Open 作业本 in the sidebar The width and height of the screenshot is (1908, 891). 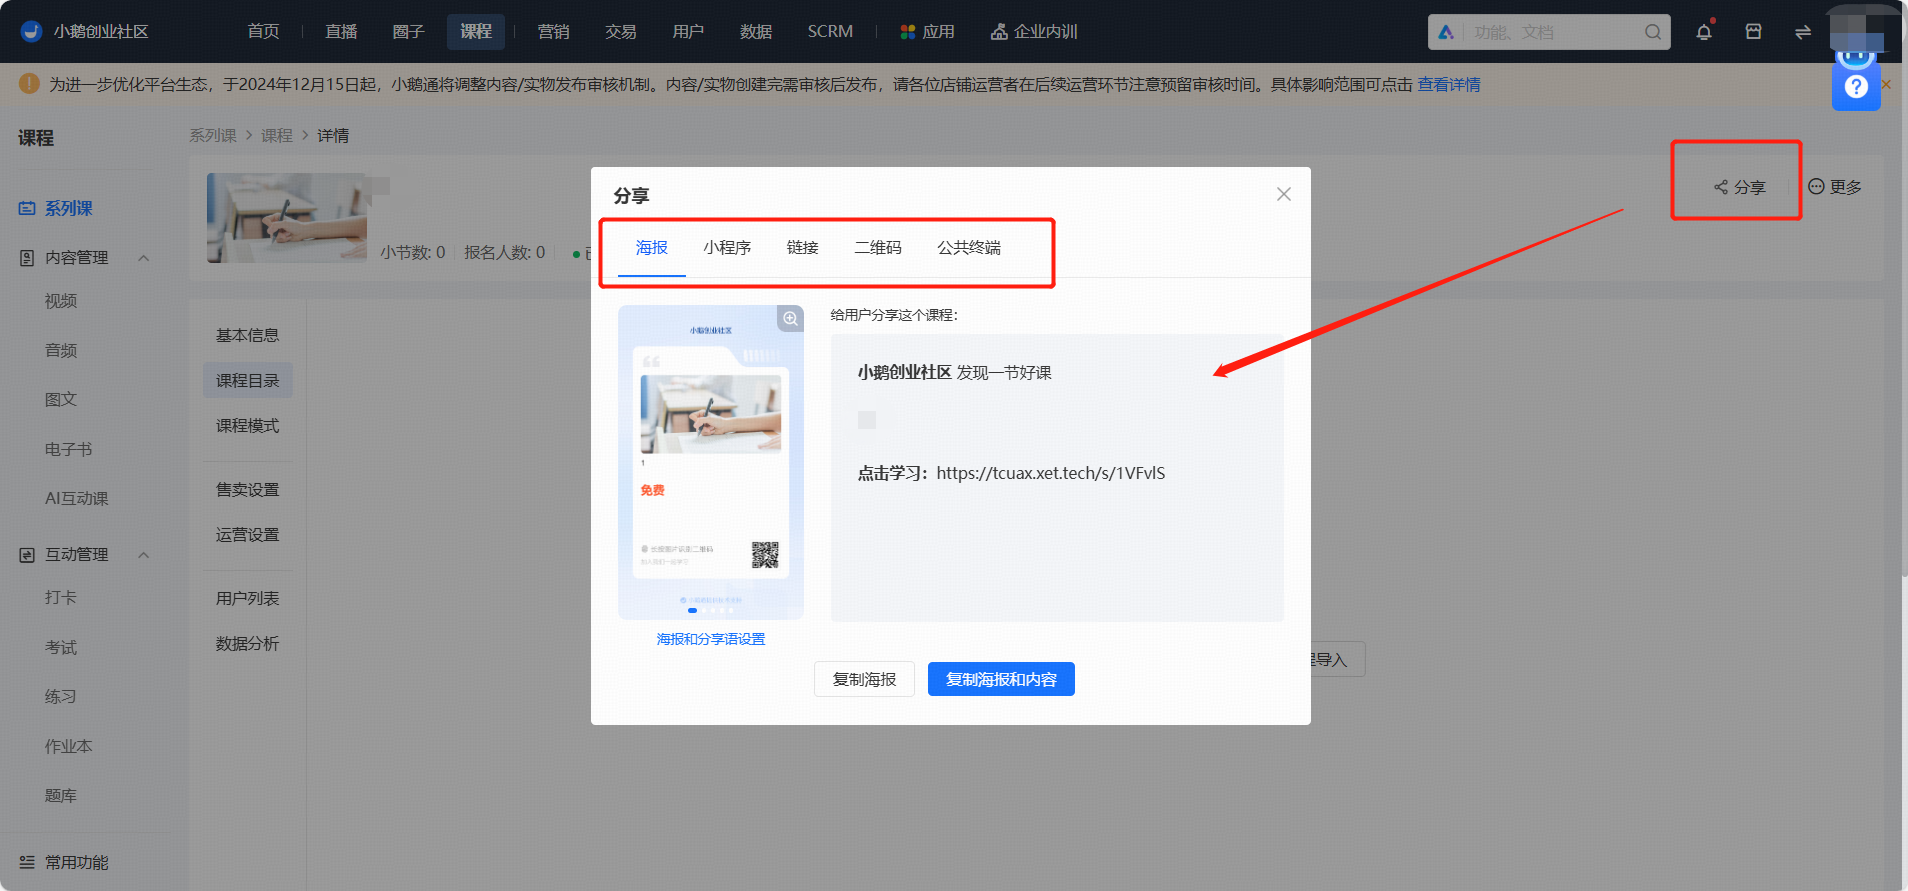(69, 746)
